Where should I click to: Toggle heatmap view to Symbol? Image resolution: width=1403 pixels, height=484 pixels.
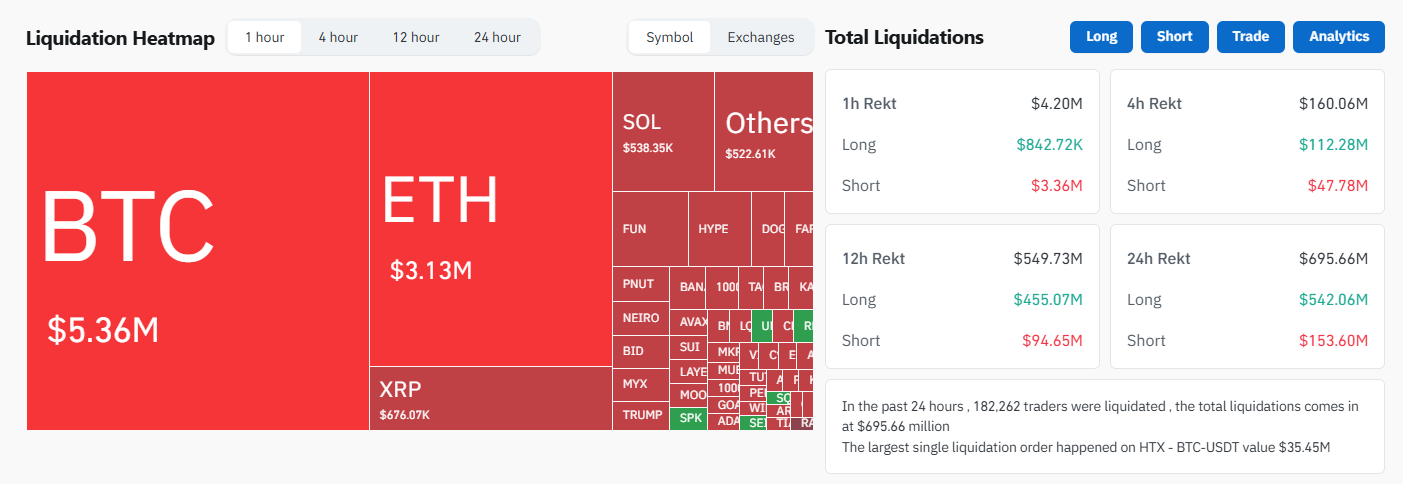tap(669, 37)
